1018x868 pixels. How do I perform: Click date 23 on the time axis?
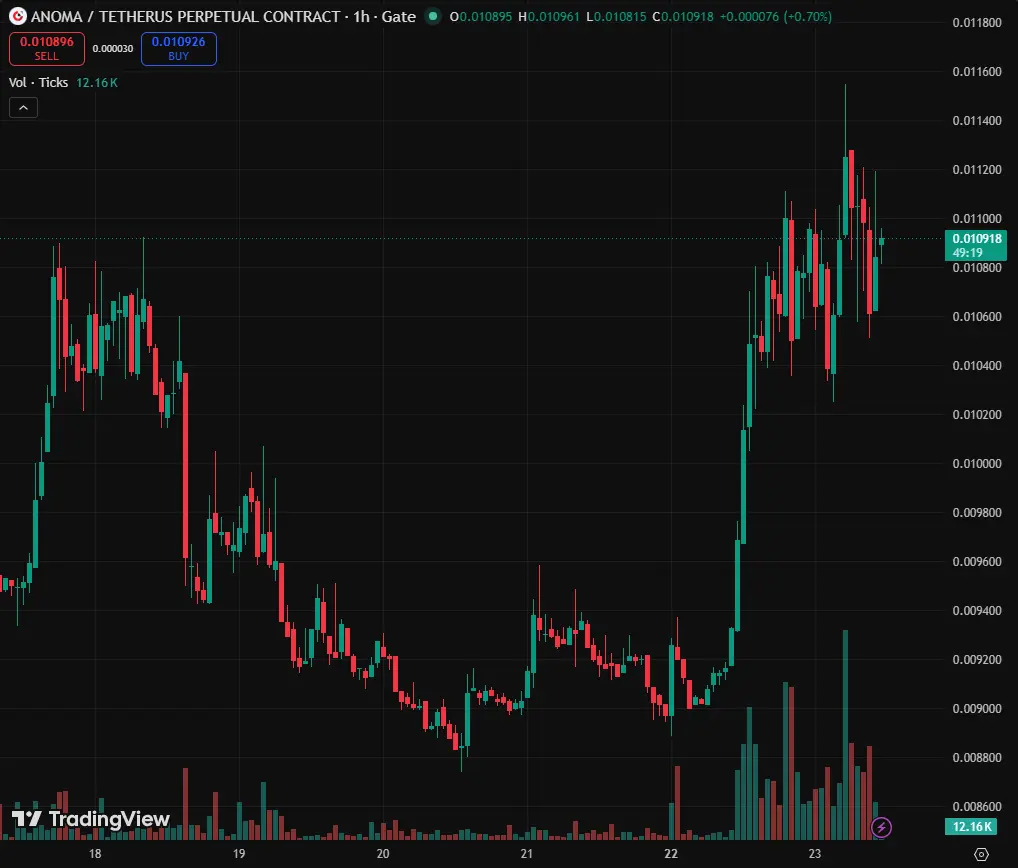click(815, 854)
